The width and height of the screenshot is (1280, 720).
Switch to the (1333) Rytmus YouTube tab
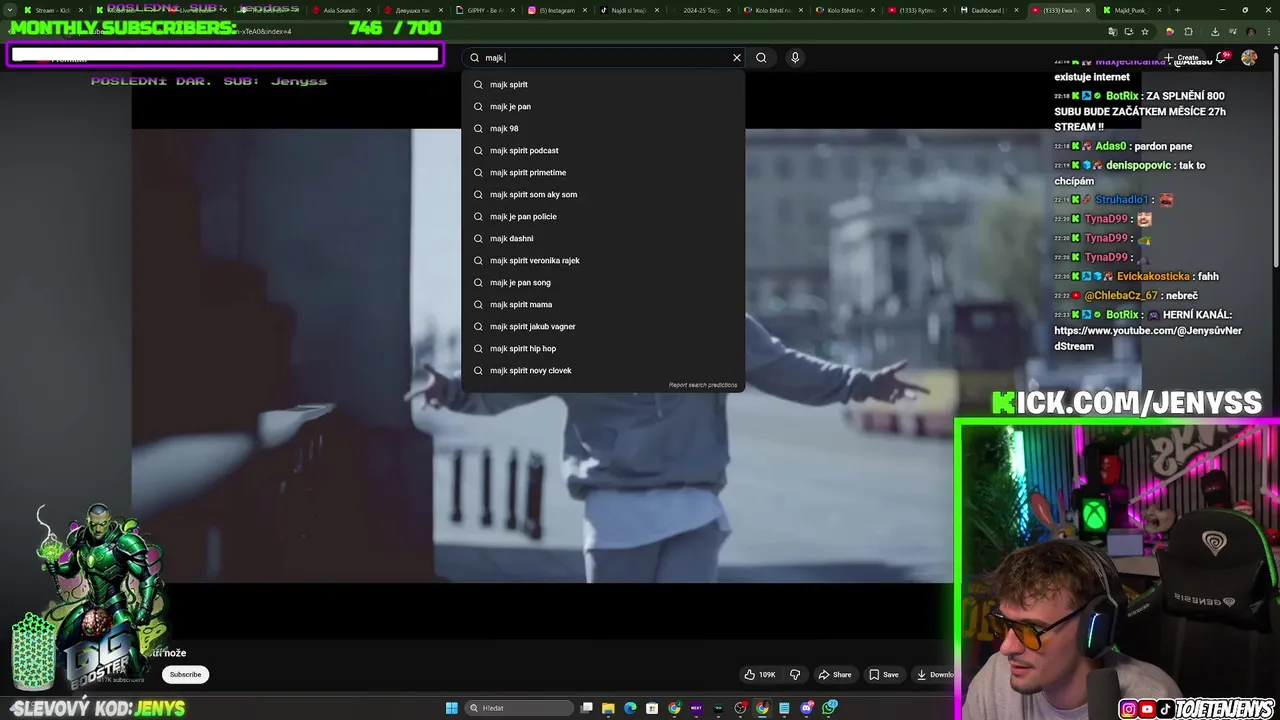915,10
